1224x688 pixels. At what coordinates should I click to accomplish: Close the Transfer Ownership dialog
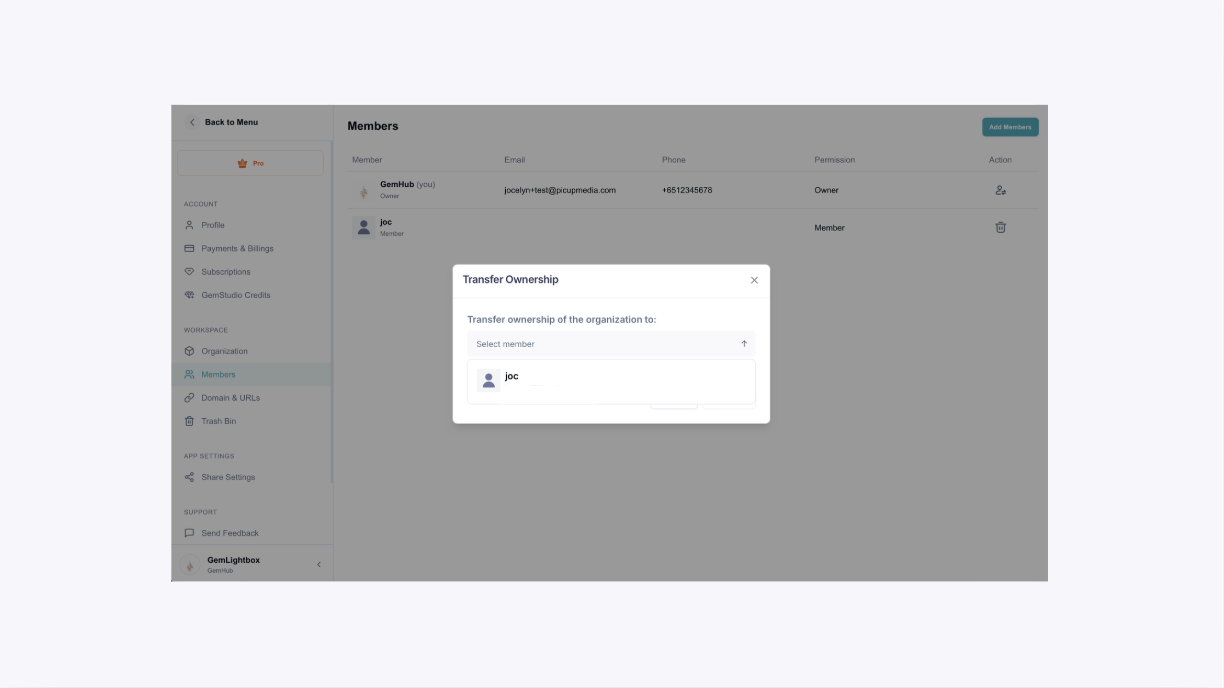754,280
